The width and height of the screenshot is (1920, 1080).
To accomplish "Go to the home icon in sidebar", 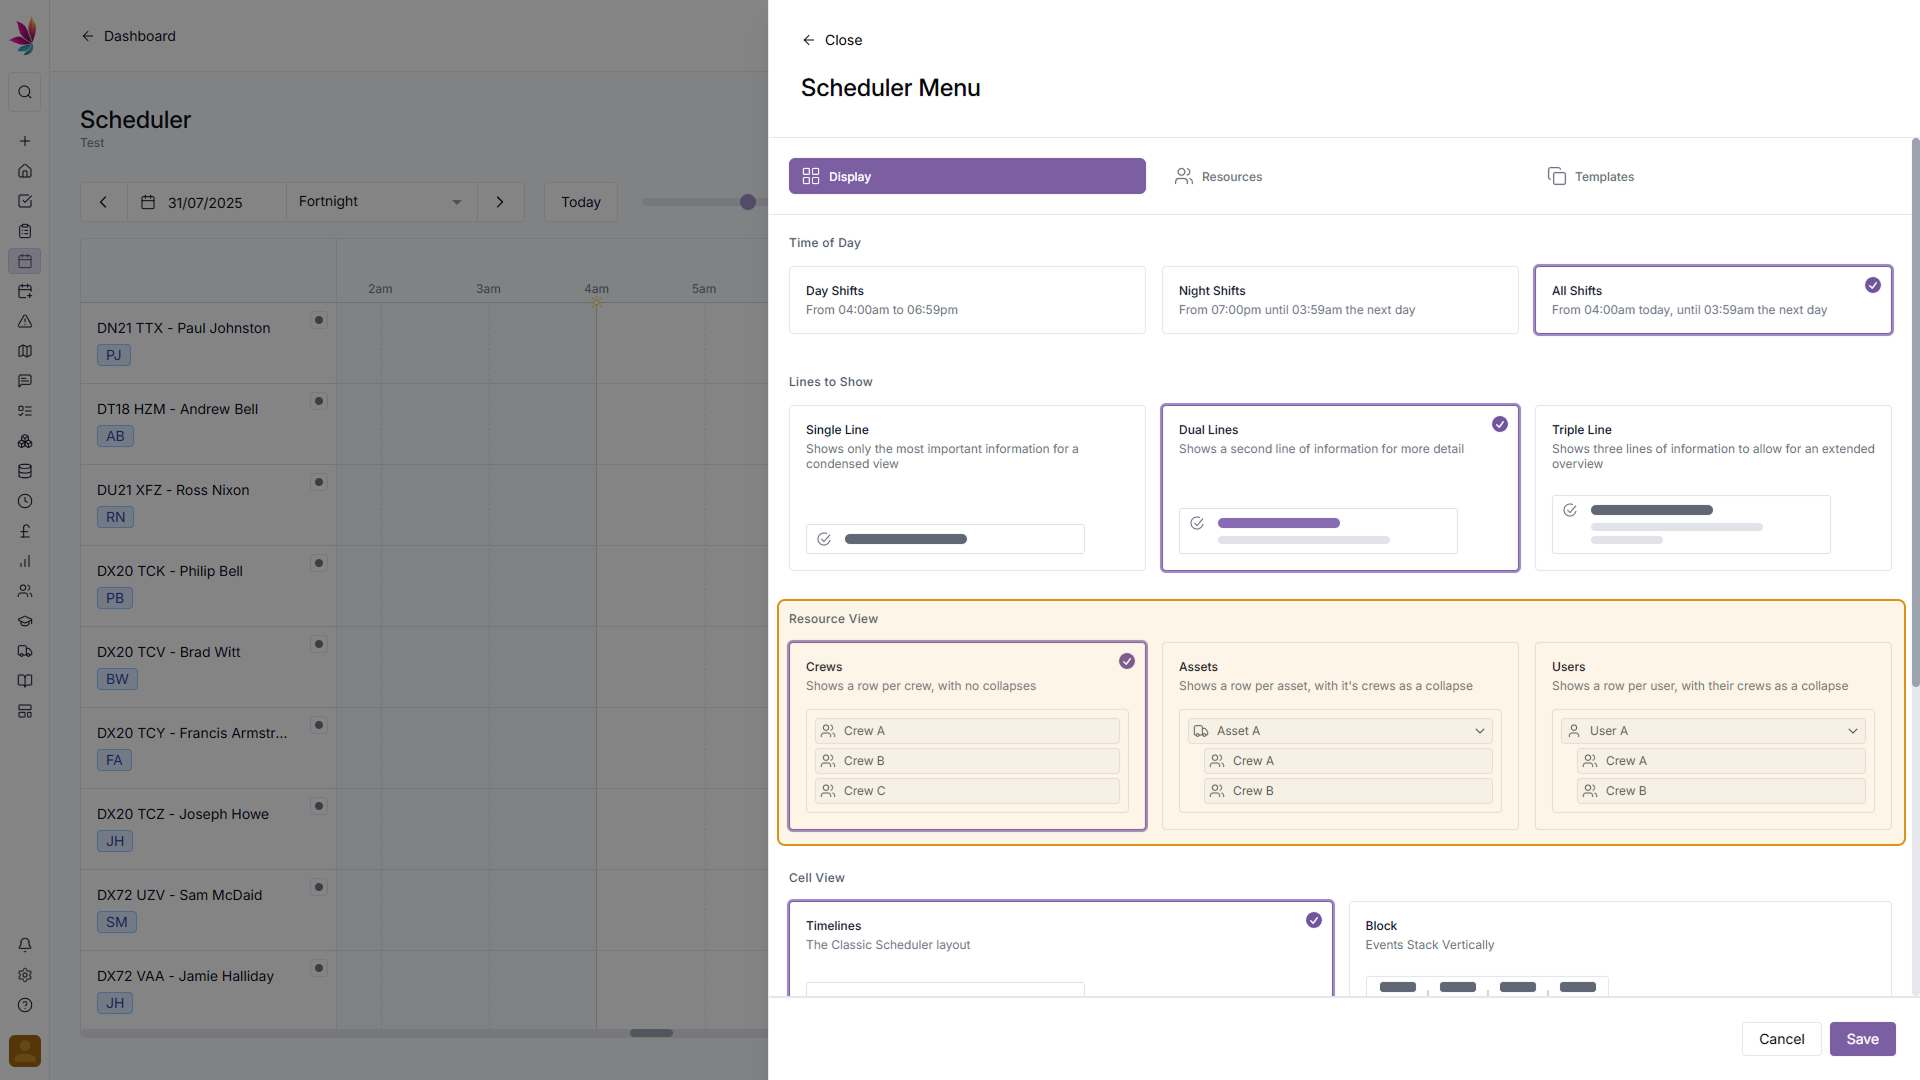I will point(25,171).
